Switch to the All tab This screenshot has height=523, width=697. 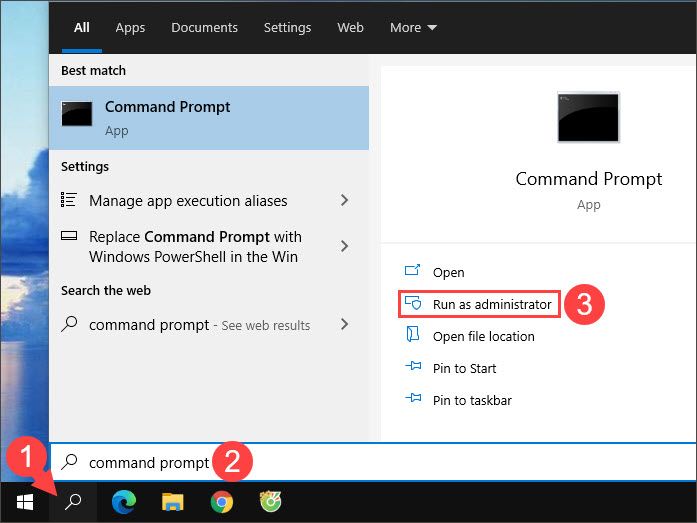point(82,28)
